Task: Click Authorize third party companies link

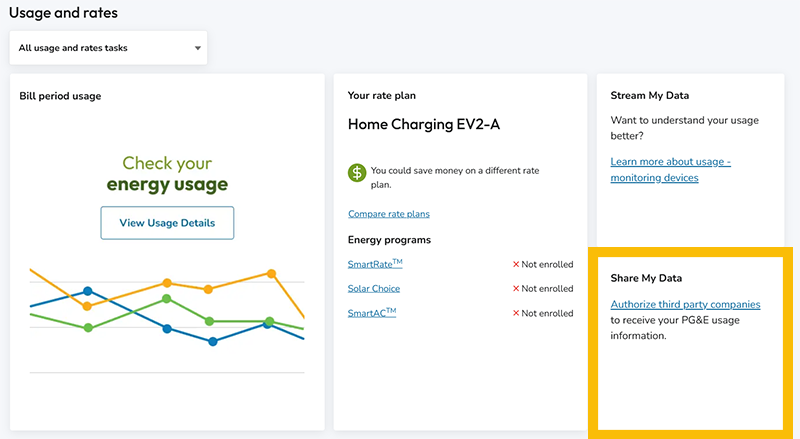Action: pos(685,304)
